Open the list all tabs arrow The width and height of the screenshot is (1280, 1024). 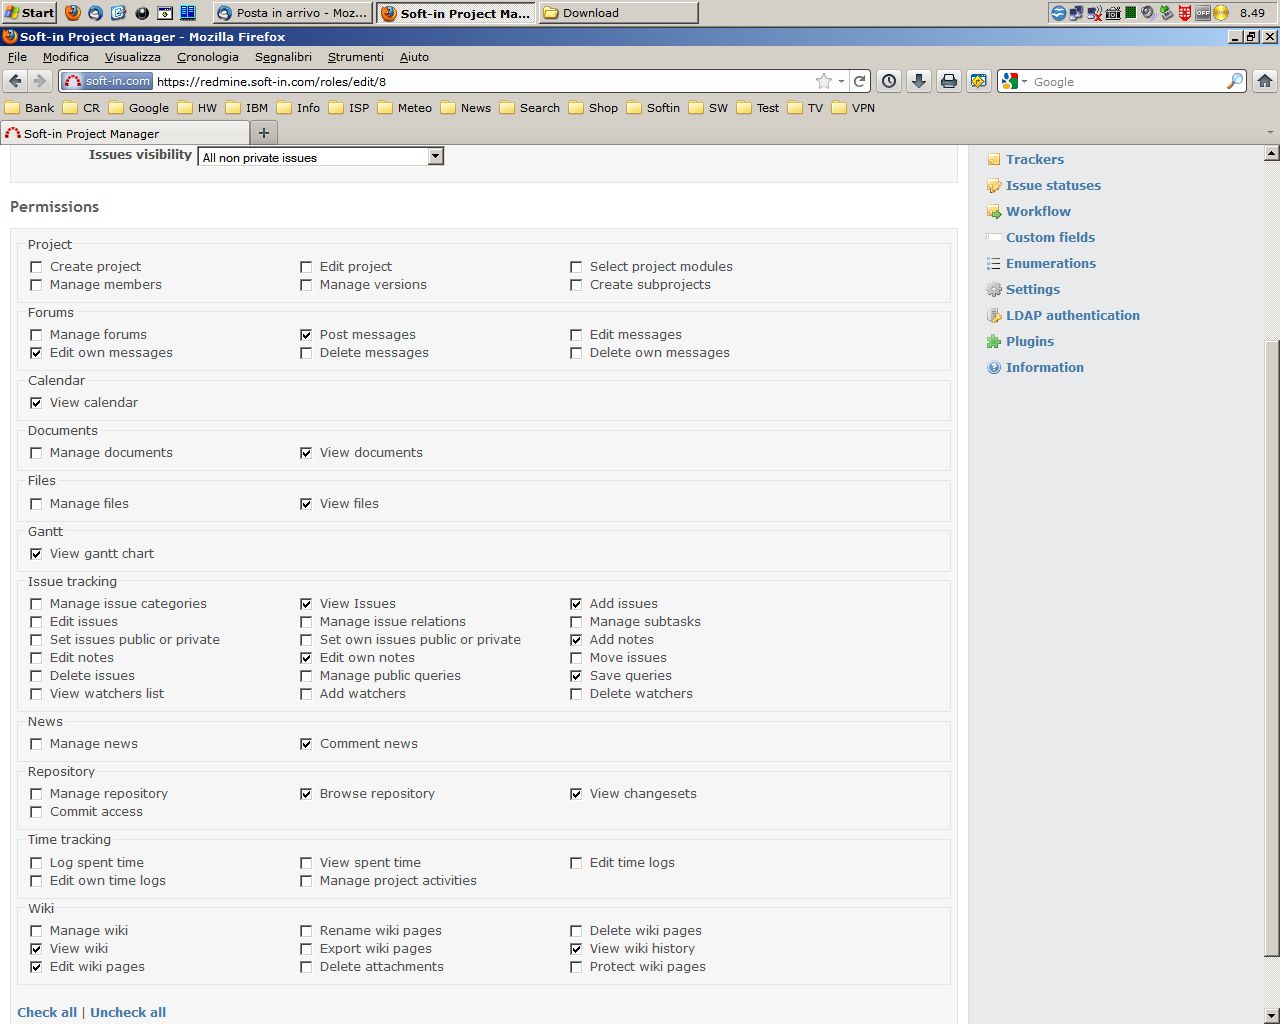(x=1270, y=133)
